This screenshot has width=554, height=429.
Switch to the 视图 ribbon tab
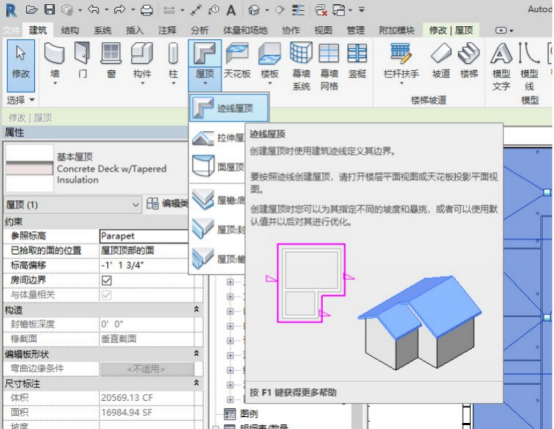[323, 30]
